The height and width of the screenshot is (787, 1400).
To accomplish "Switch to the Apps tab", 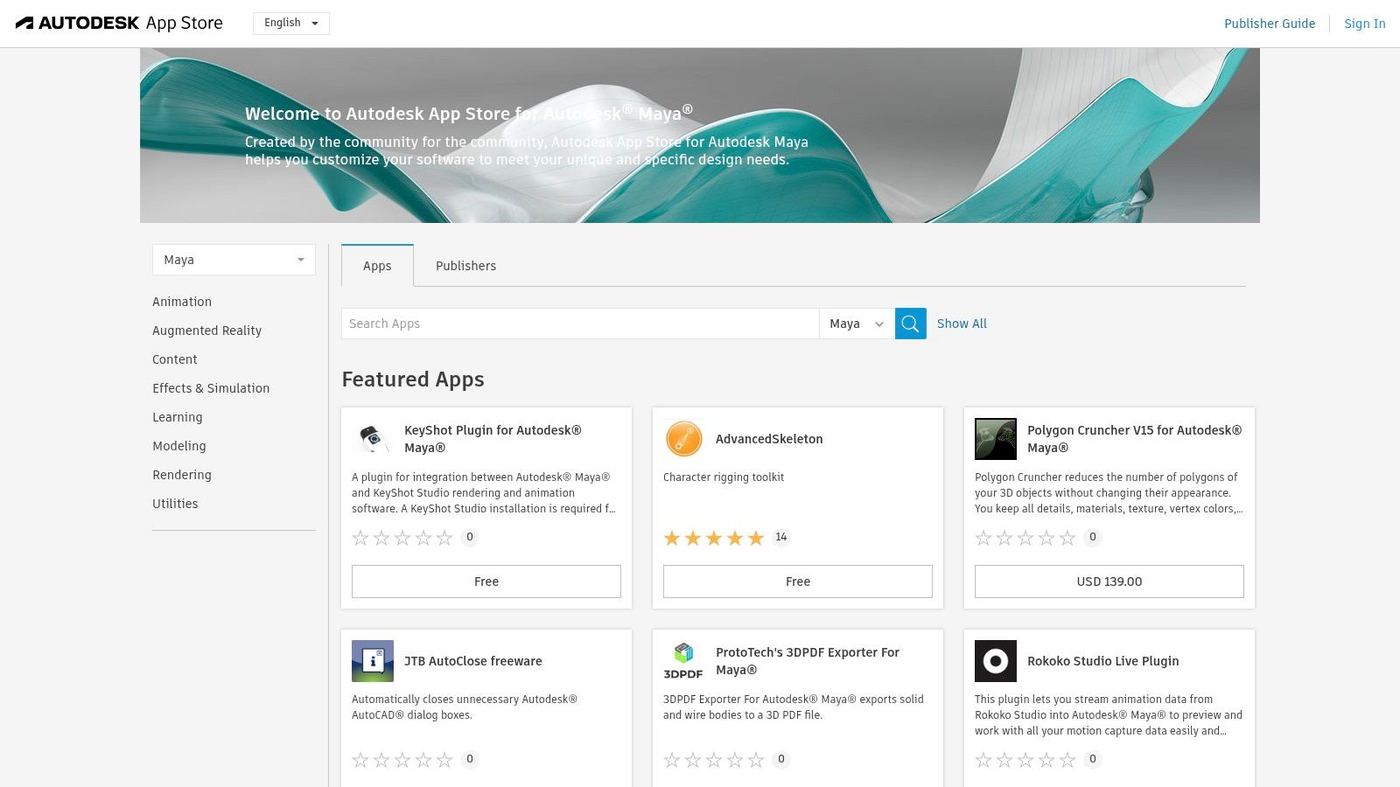I will pos(377,266).
